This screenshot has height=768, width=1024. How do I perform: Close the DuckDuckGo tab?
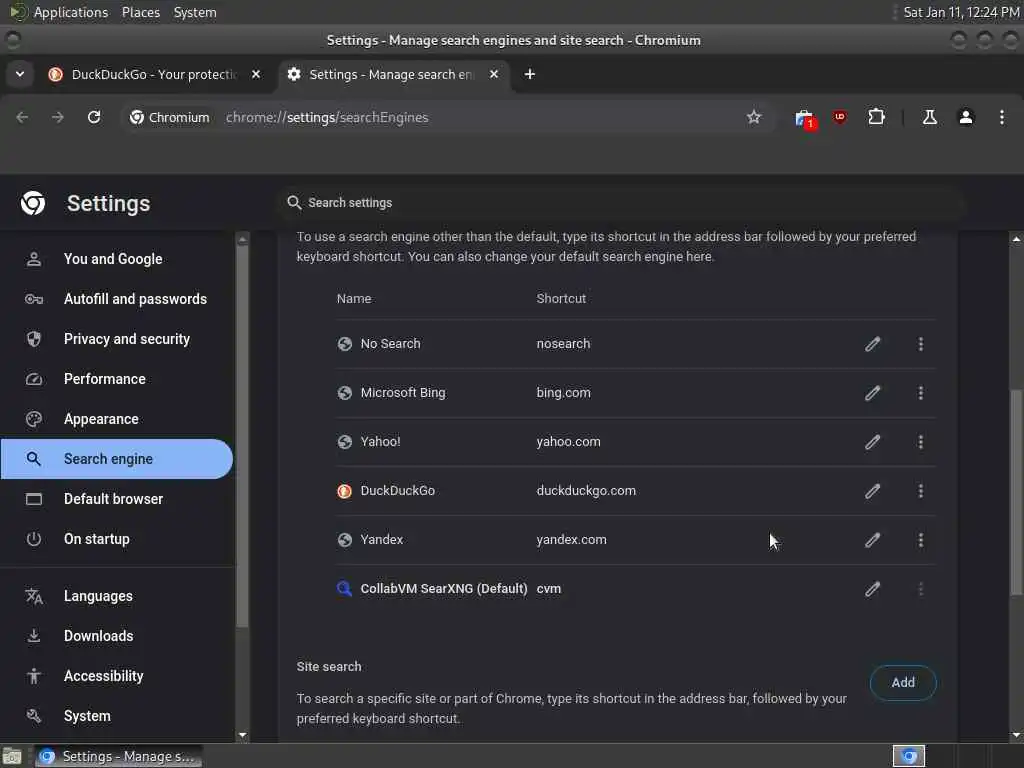pyautogui.click(x=256, y=74)
